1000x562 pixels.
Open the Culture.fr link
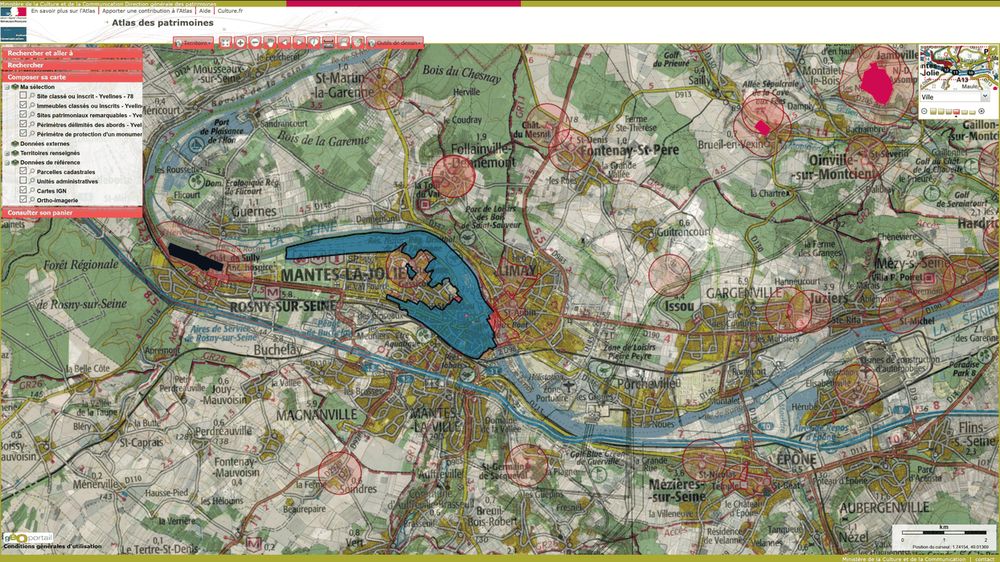coord(230,11)
